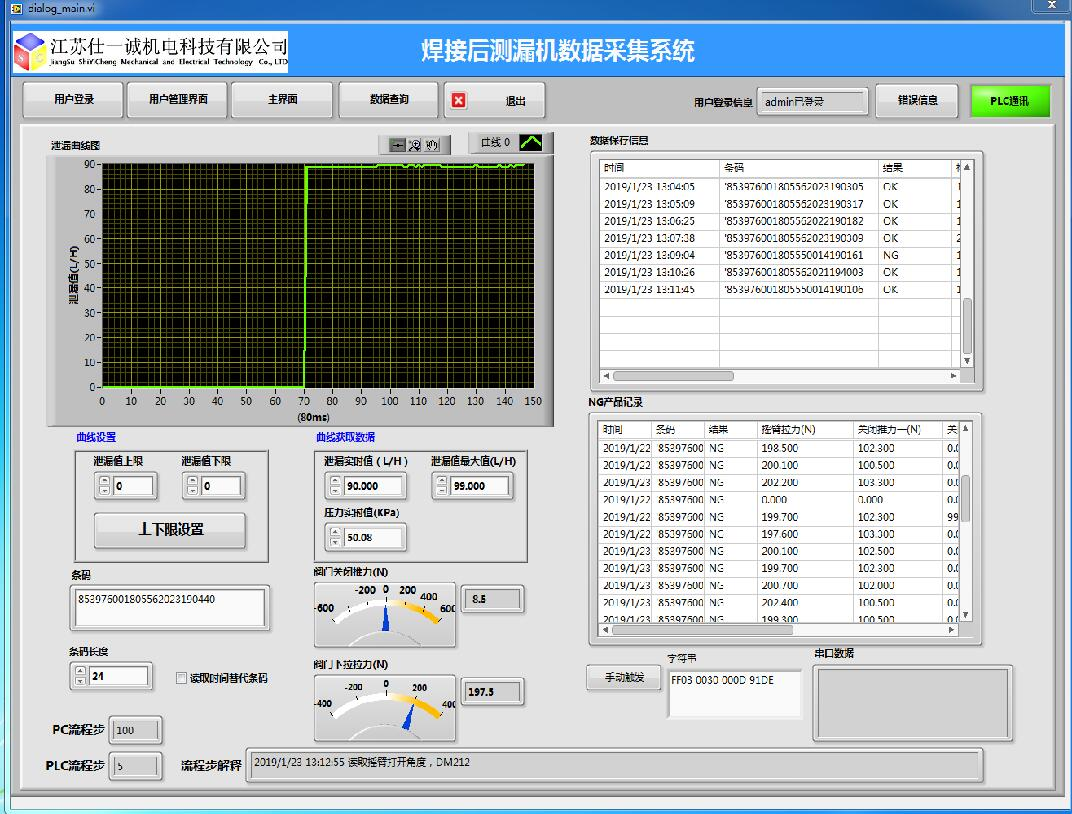Select the graph cursor movement tool
Viewport: 1072px width, 814px height.
coord(397,145)
